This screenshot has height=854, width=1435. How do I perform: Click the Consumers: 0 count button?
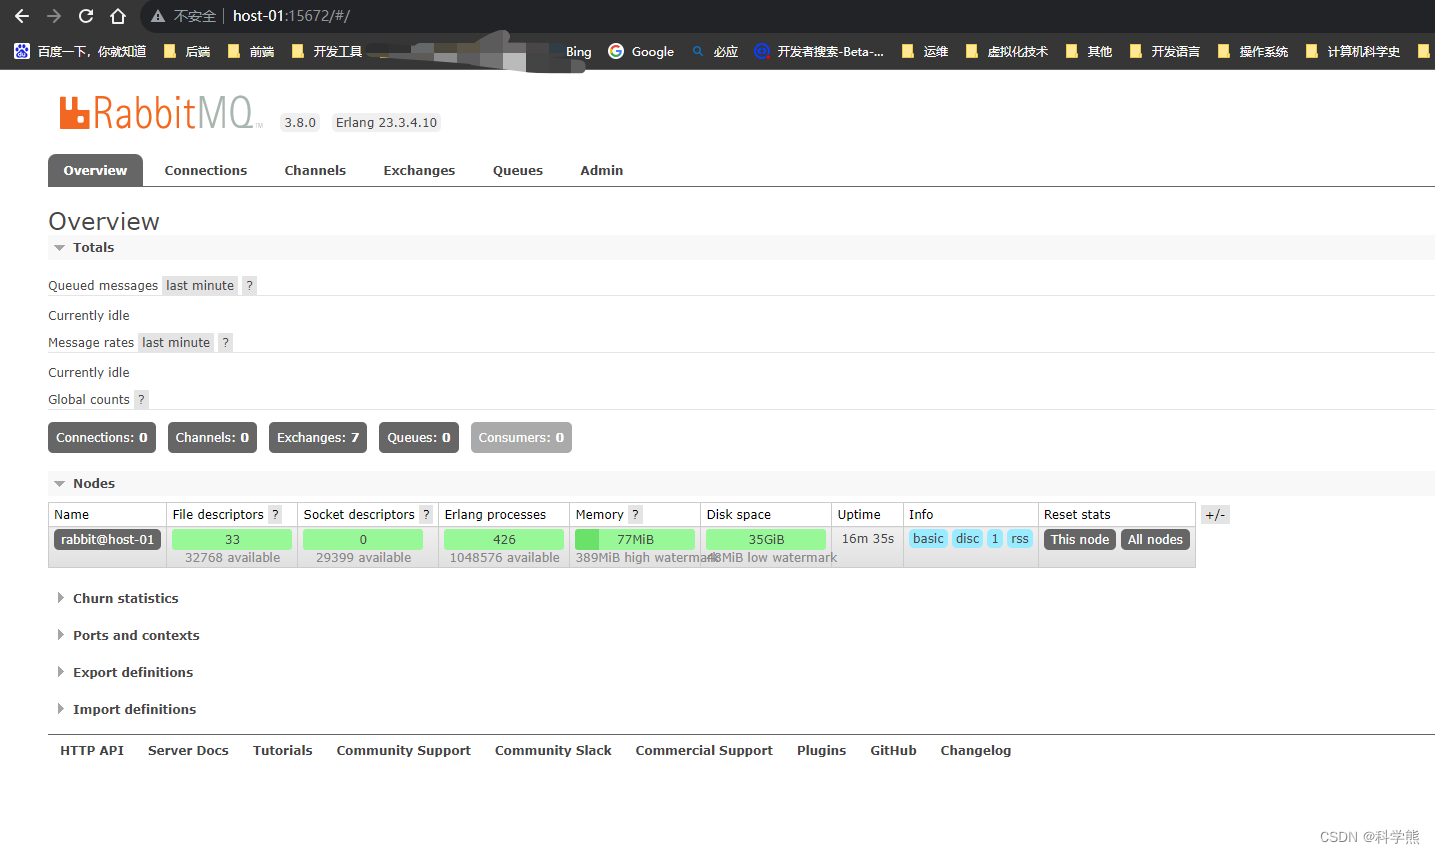[521, 438]
